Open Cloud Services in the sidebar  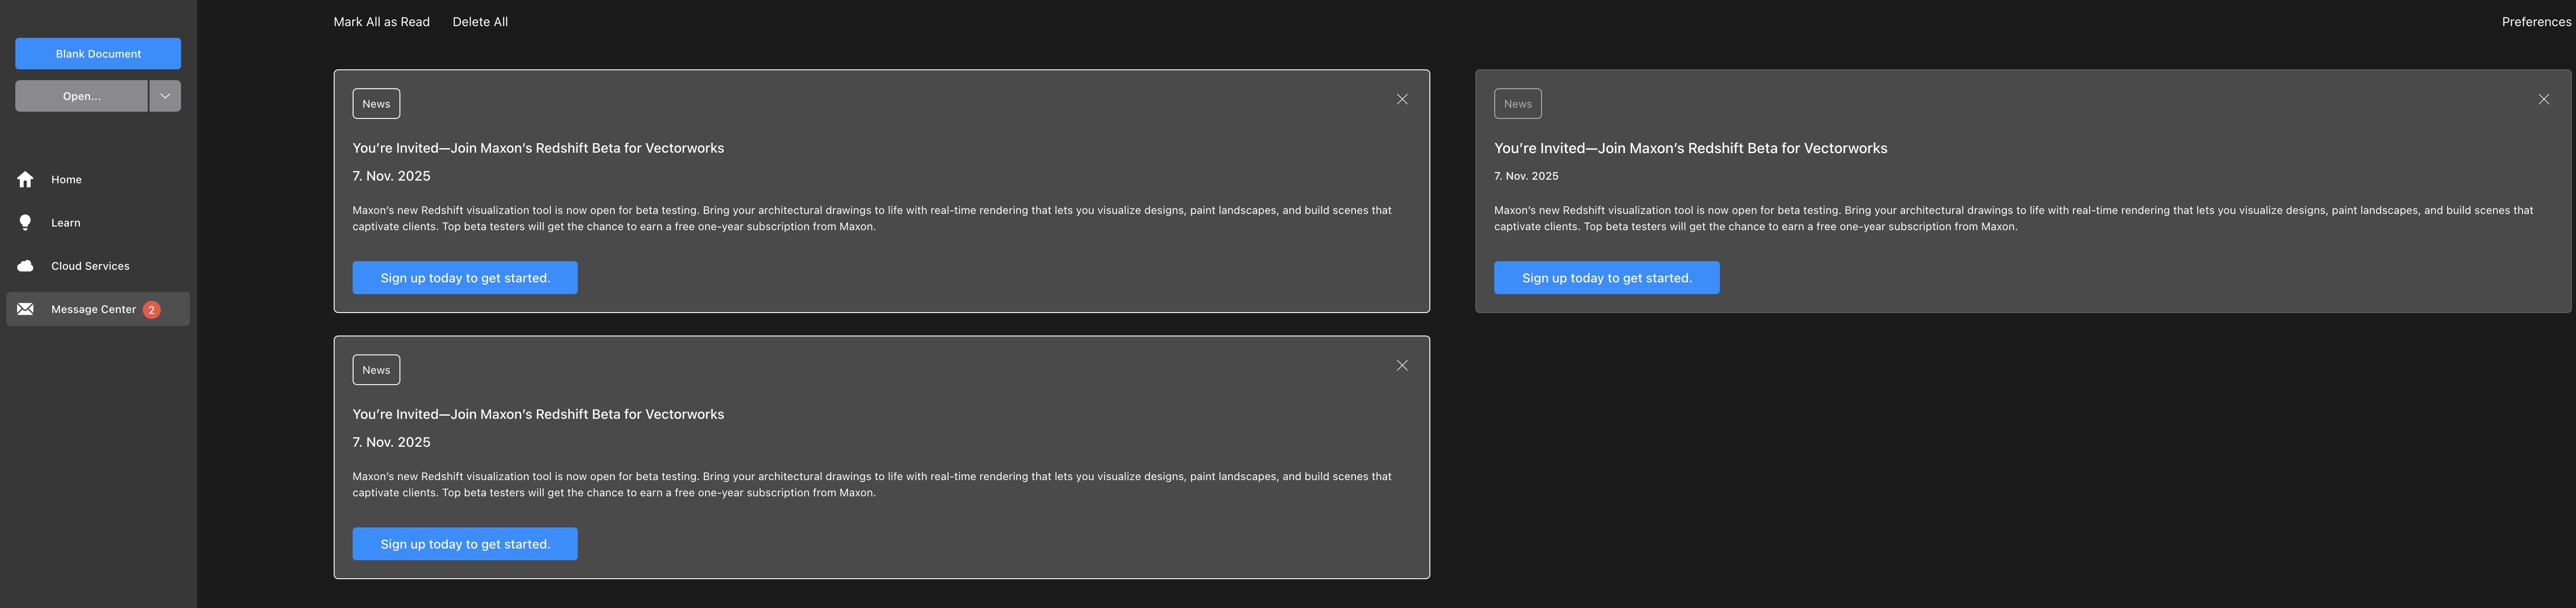[x=90, y=266]
